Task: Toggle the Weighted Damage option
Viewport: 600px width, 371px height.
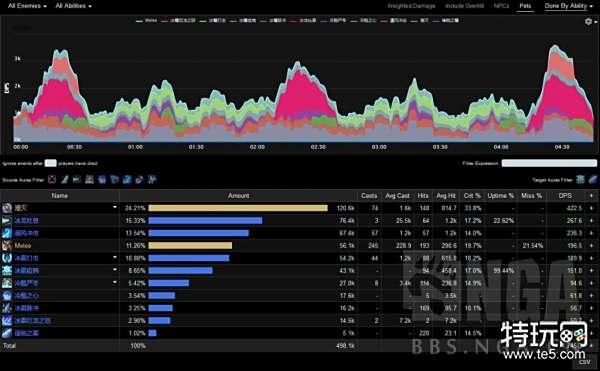Action: coord(411,6)
